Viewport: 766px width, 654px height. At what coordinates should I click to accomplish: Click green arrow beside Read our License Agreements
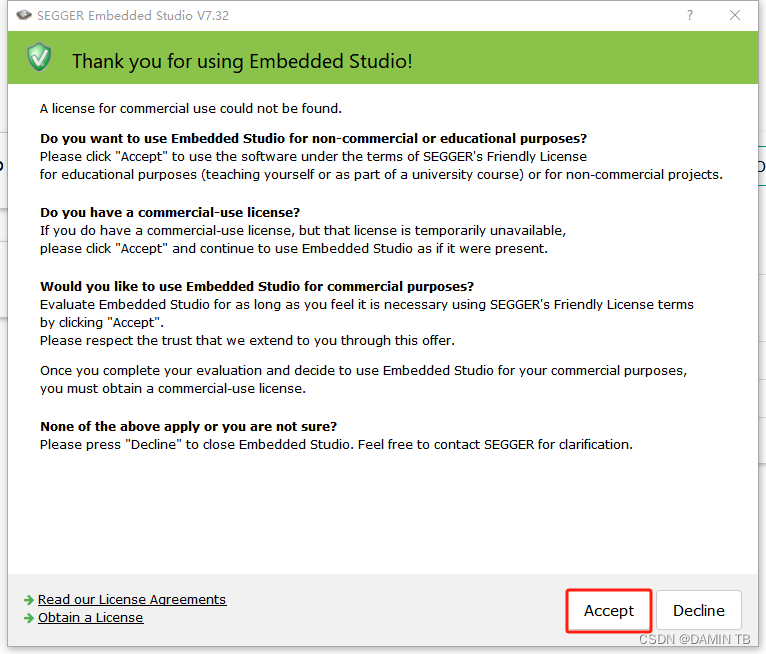pyautogui.click(x=29, y=600)
